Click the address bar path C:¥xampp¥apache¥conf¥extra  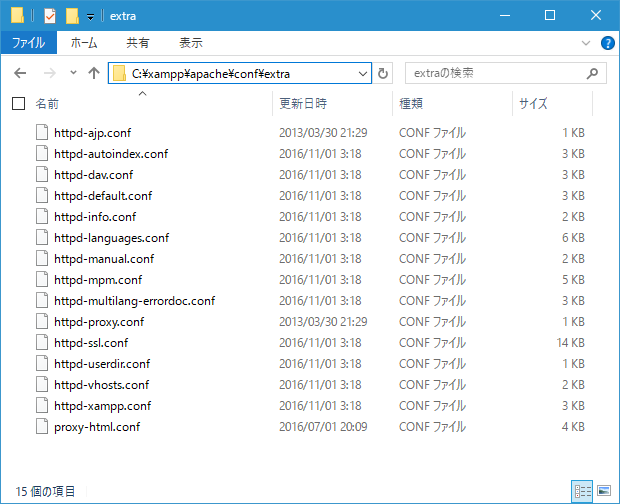tap(211, 74)
